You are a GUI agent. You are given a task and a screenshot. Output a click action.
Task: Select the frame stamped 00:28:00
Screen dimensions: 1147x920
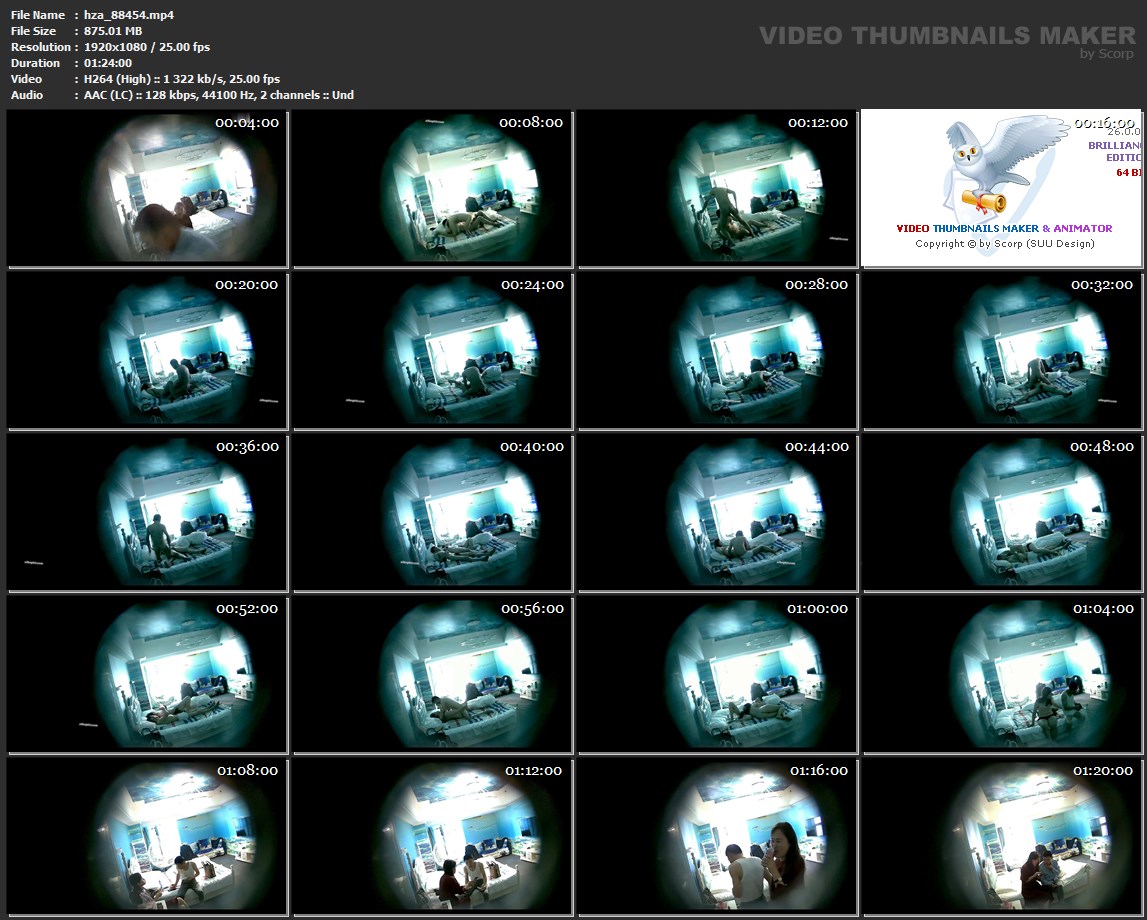pyautogui.click(x=717, y=350)
